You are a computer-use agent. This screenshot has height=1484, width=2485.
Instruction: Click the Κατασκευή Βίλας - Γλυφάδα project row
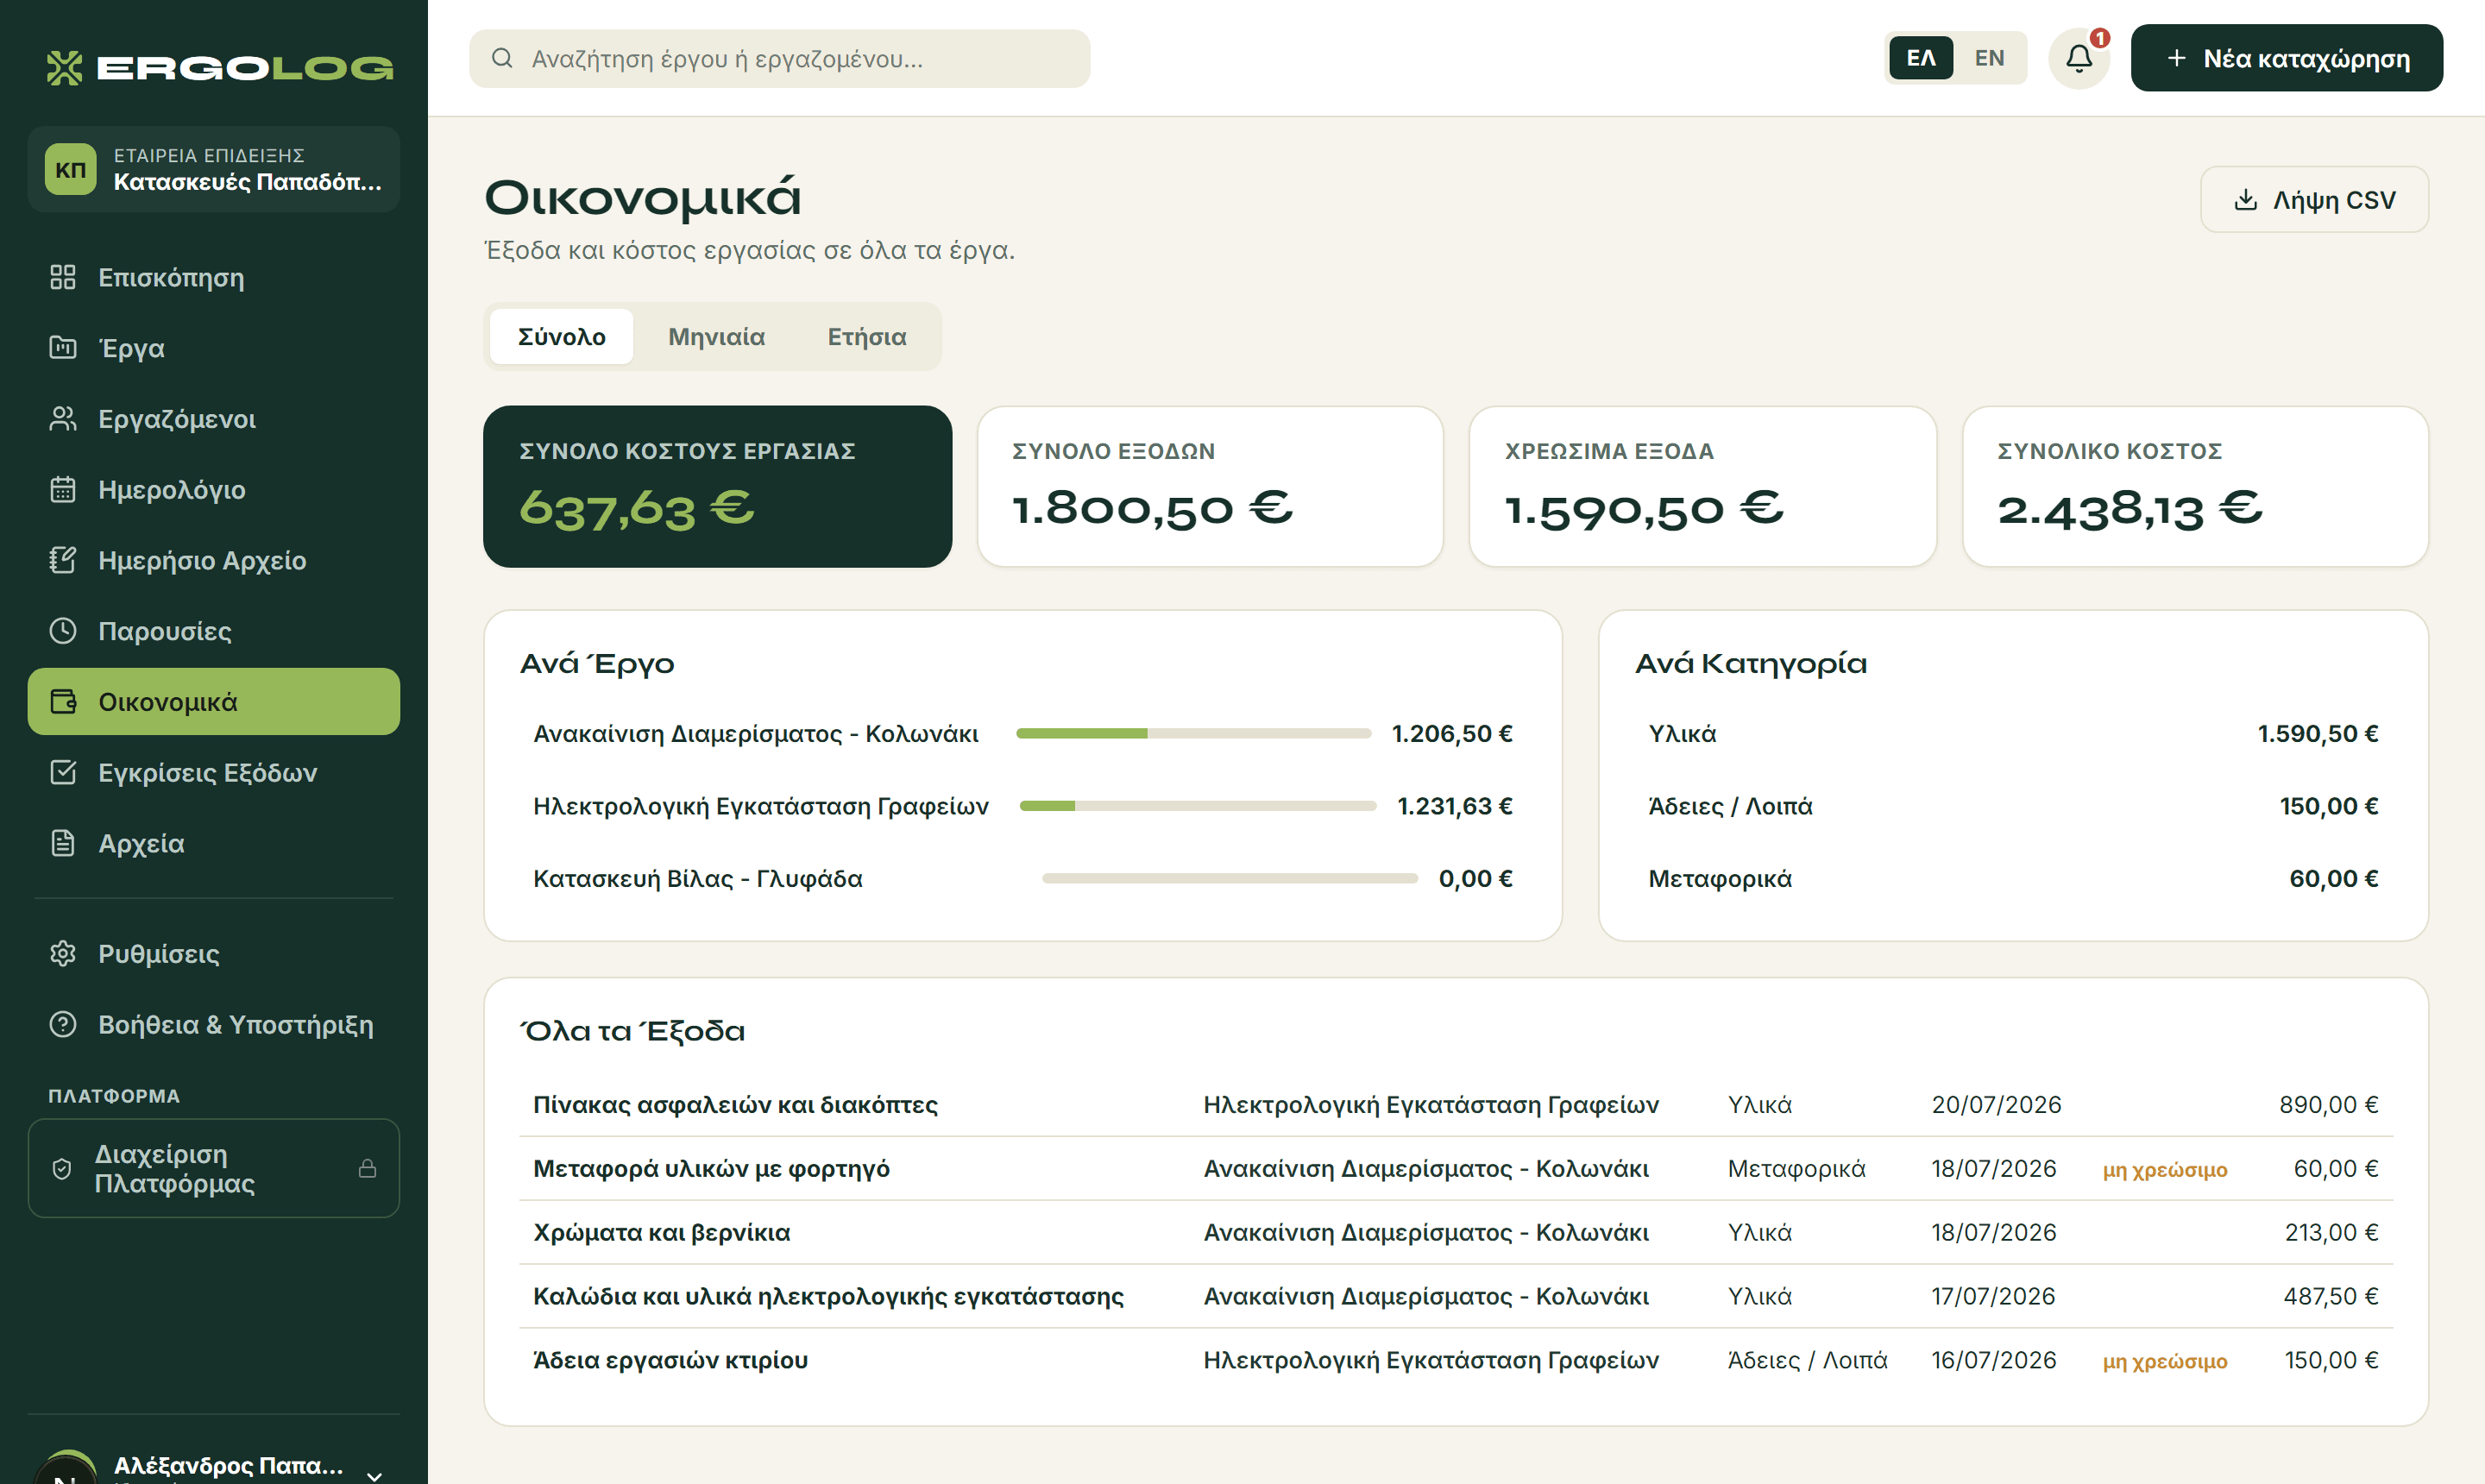pyautogui.click(x=1022, y=878)
